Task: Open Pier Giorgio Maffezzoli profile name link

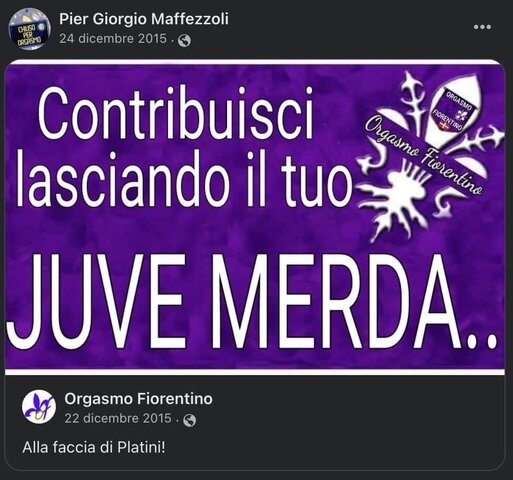Action: 144,19
